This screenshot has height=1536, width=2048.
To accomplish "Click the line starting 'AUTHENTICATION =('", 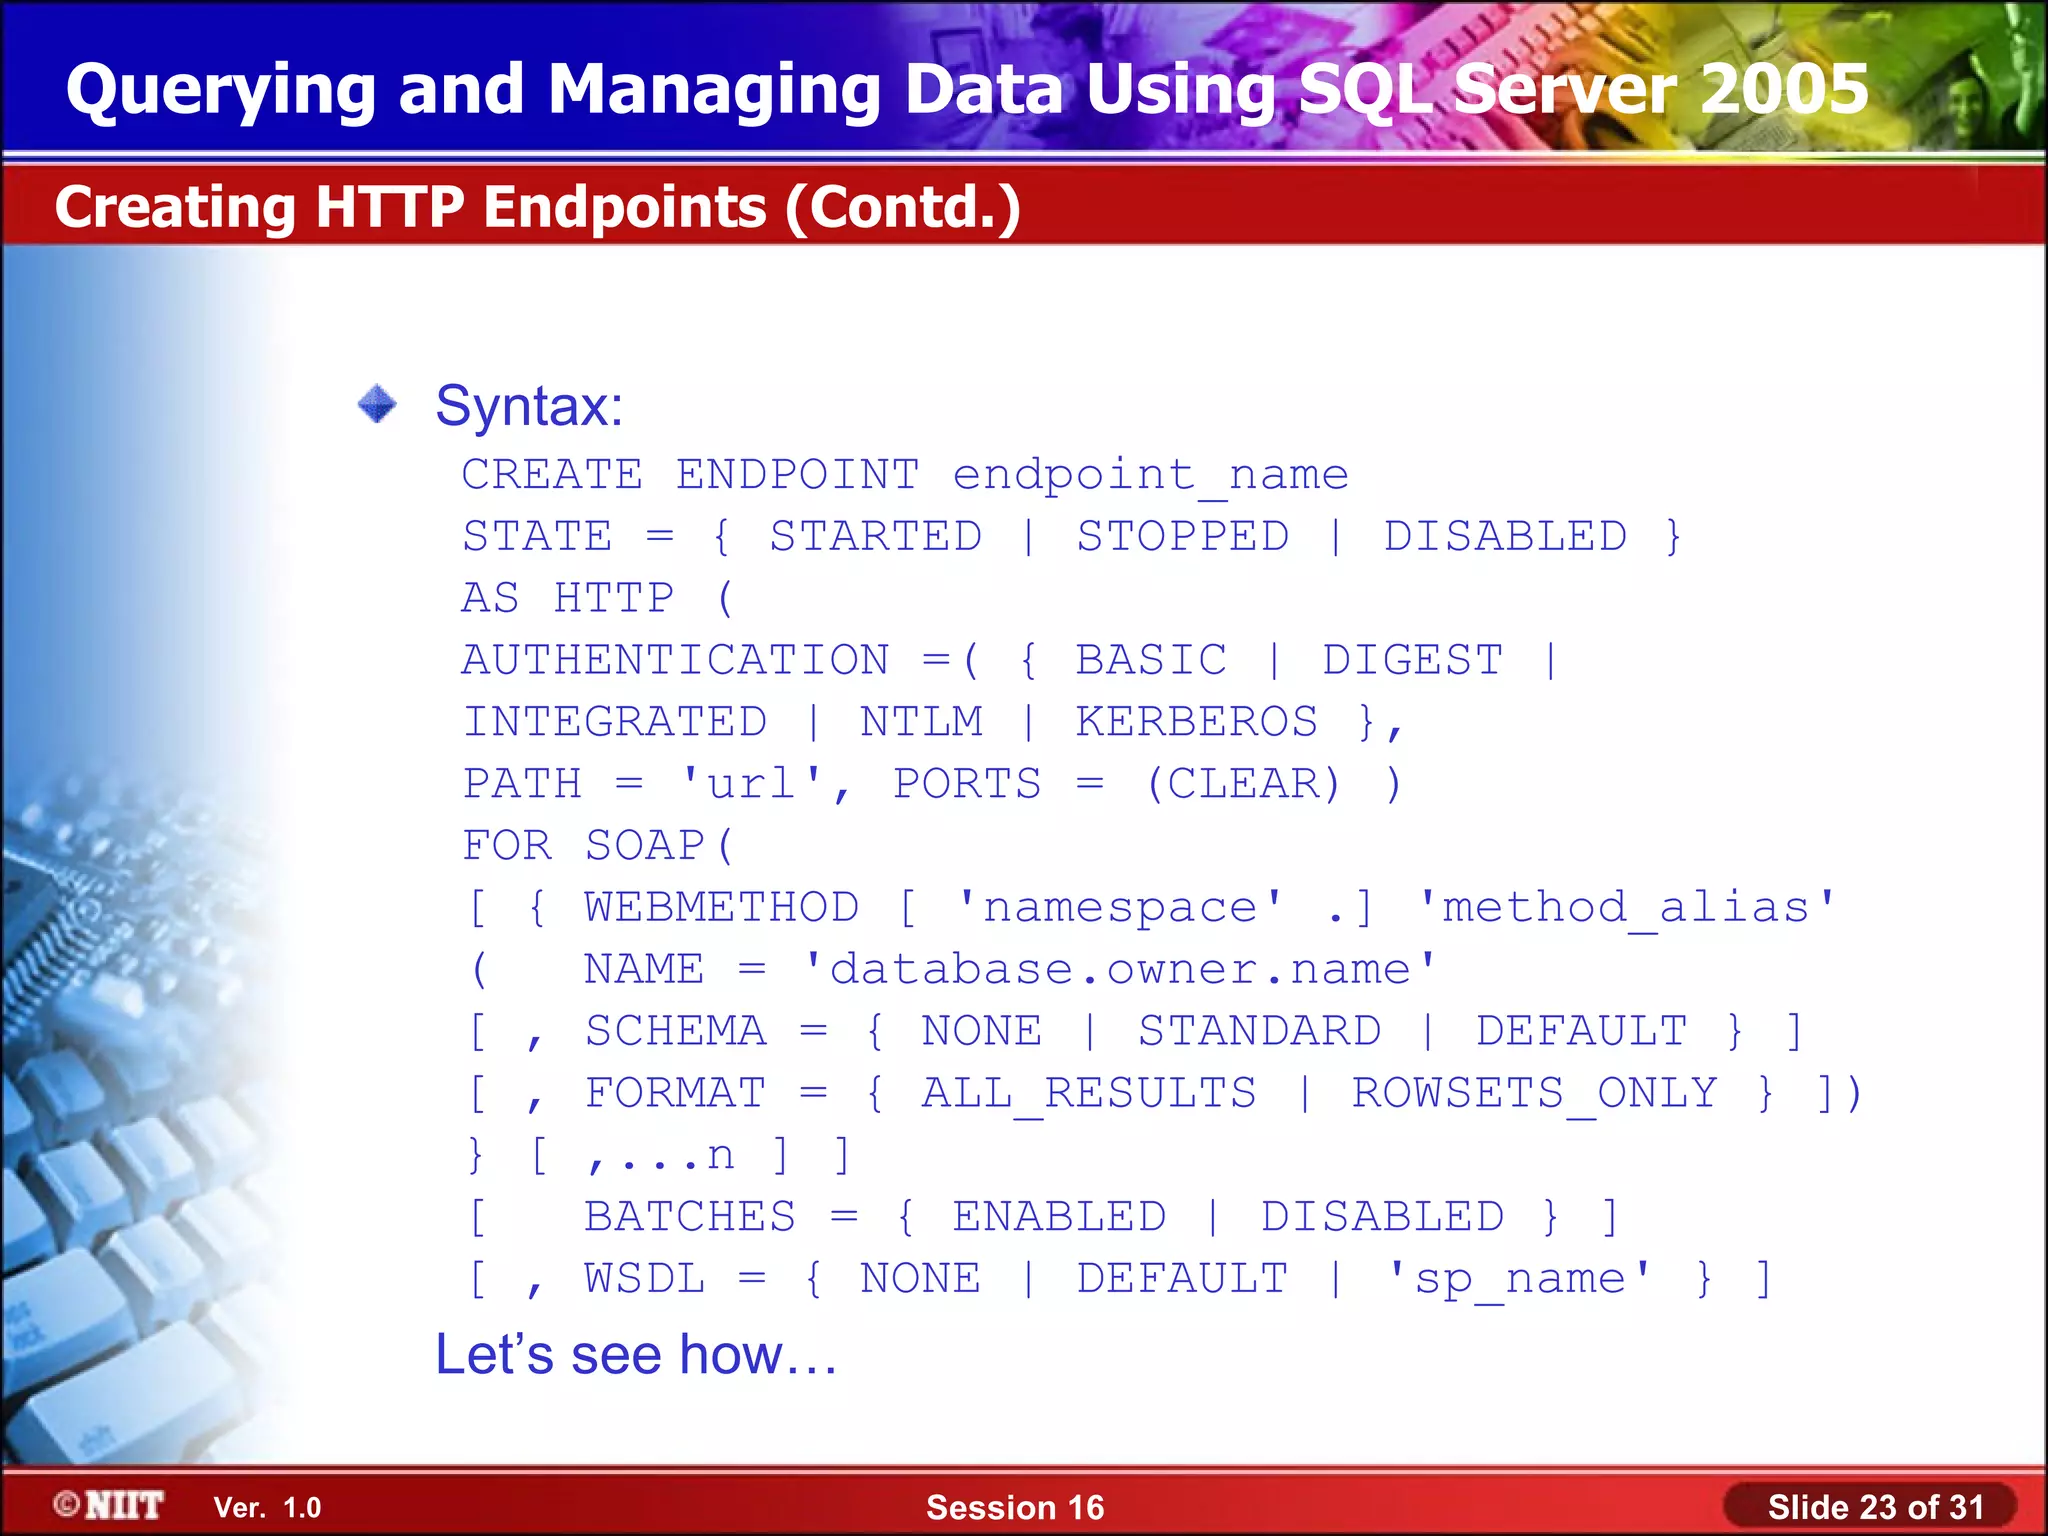I will pos(1010,661).
